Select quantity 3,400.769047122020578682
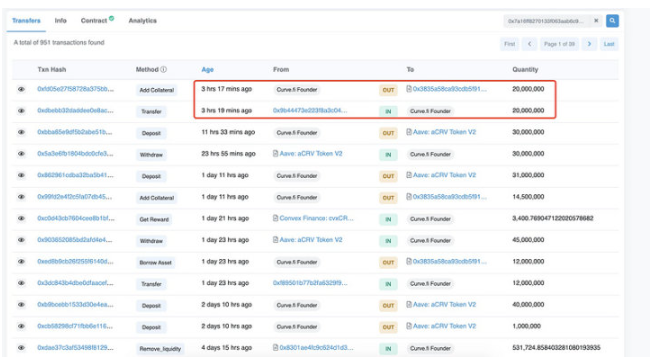This screenshot has width=658, height=363. [553, 218]
